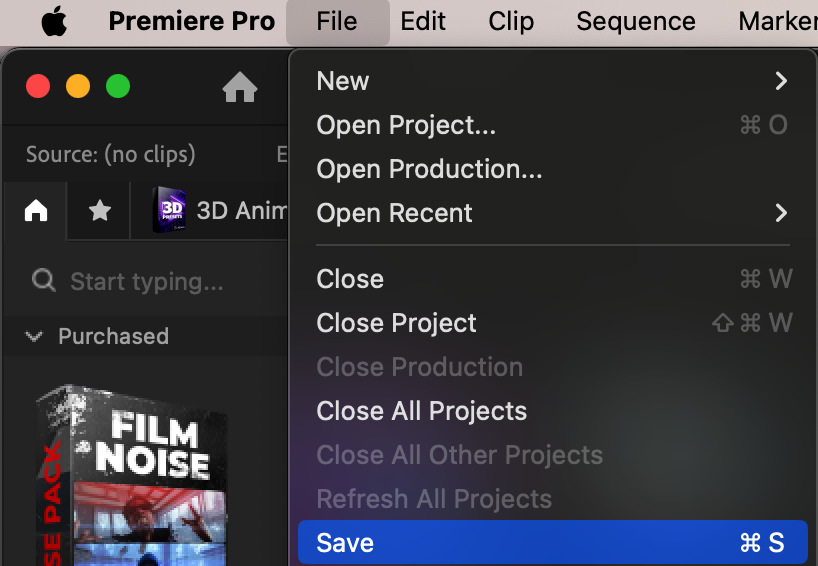
Task: Open the favorites star tab
Action: coord(100,210)
